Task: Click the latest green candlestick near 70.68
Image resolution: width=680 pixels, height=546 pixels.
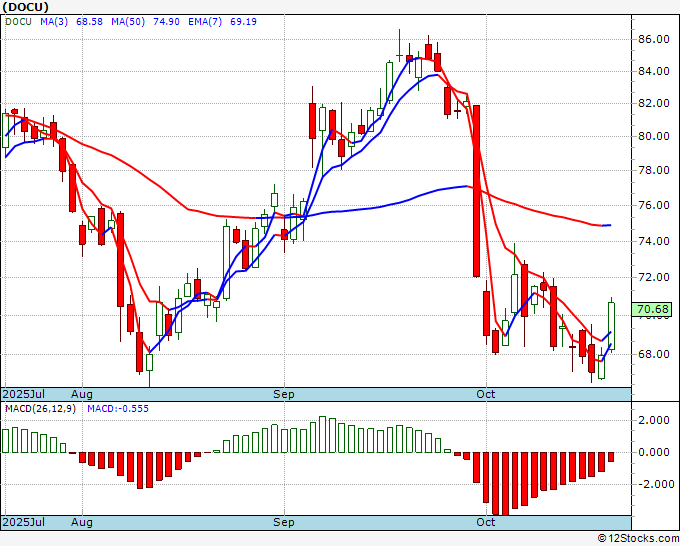Action: (611, 326)
